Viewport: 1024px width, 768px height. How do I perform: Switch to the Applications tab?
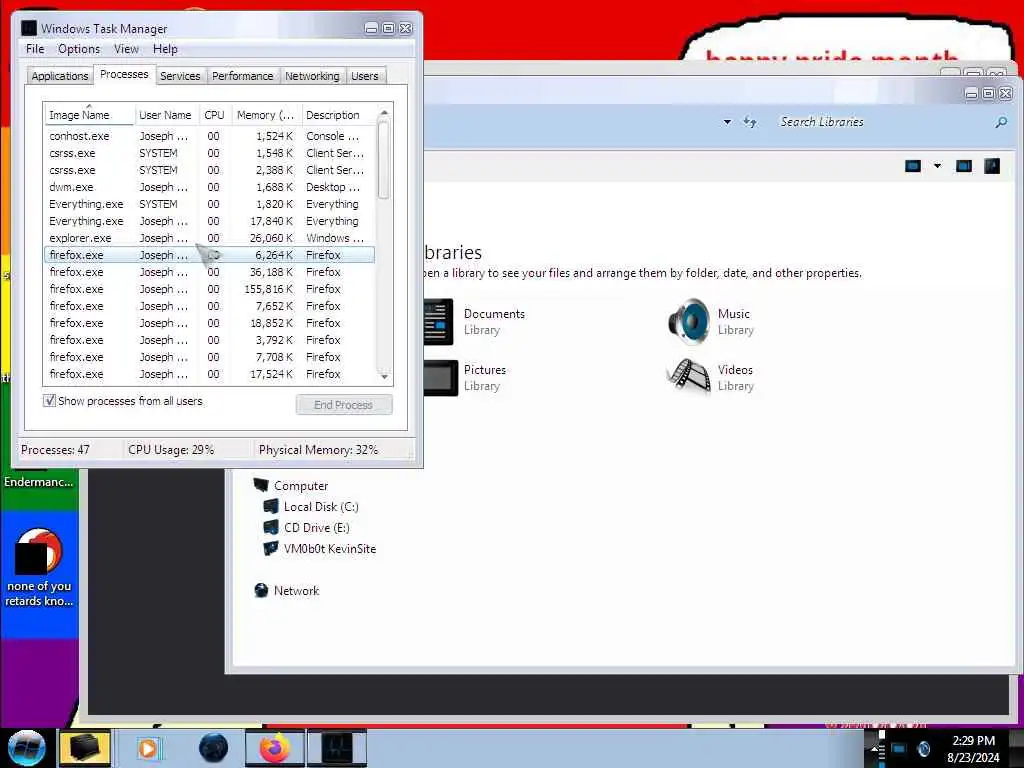pyautogui.click(x=59, y=76)
